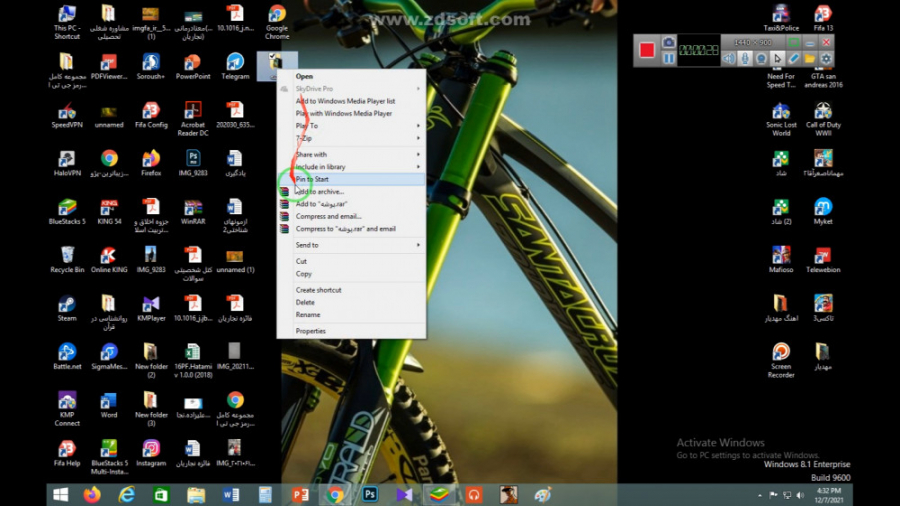Choose Open in the context menu
This screenshot has height=506, width=900.
[351, 76]
